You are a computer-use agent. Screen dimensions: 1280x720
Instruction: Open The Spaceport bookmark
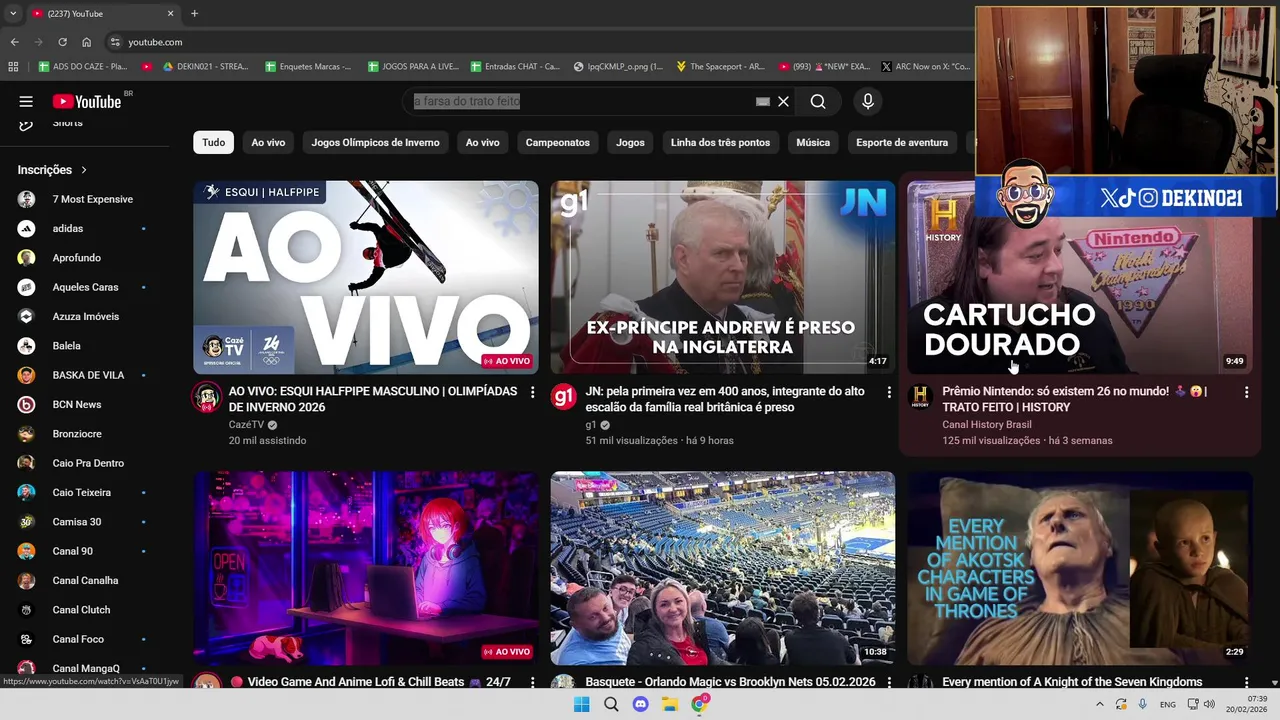point(720,67)
